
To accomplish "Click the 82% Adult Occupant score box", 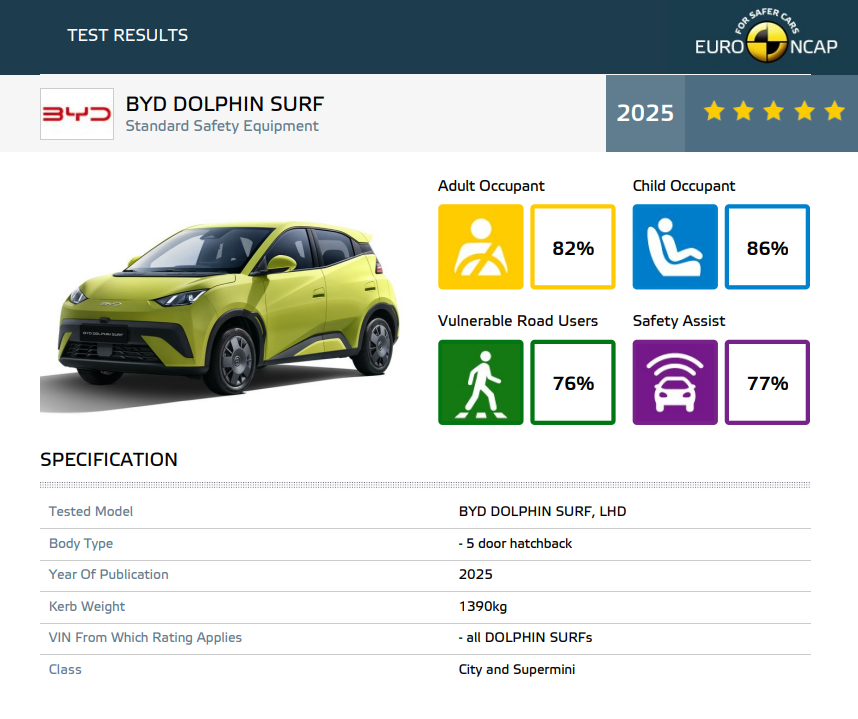I will point(573,247).
